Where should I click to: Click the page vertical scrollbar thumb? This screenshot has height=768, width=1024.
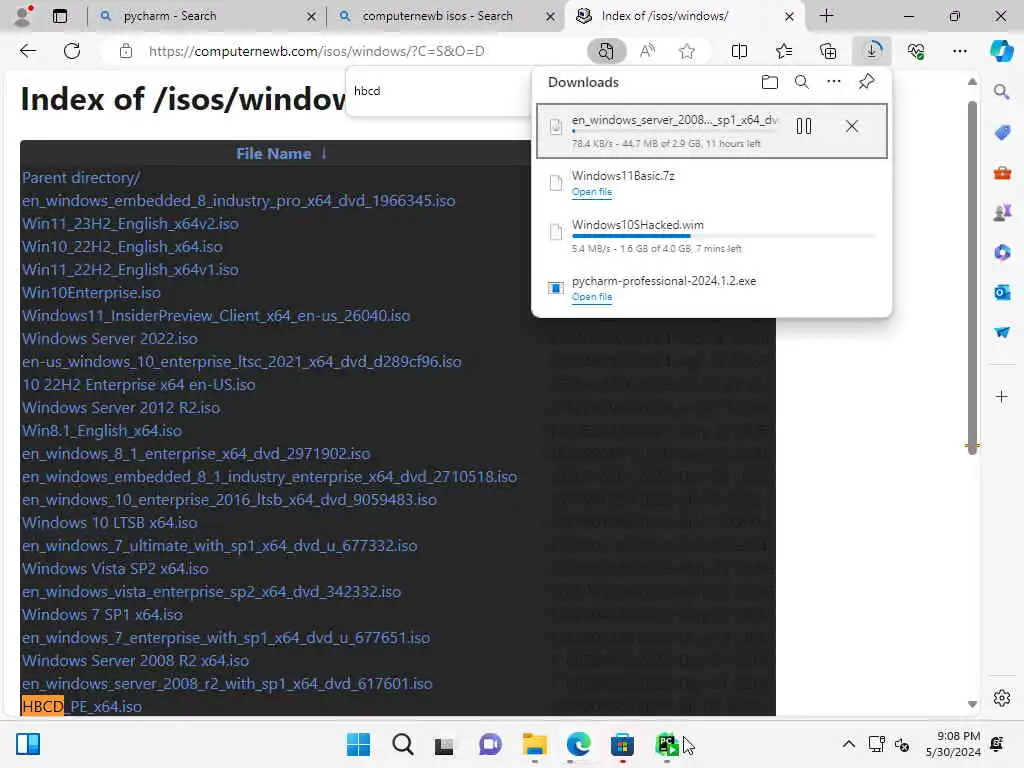972,278
